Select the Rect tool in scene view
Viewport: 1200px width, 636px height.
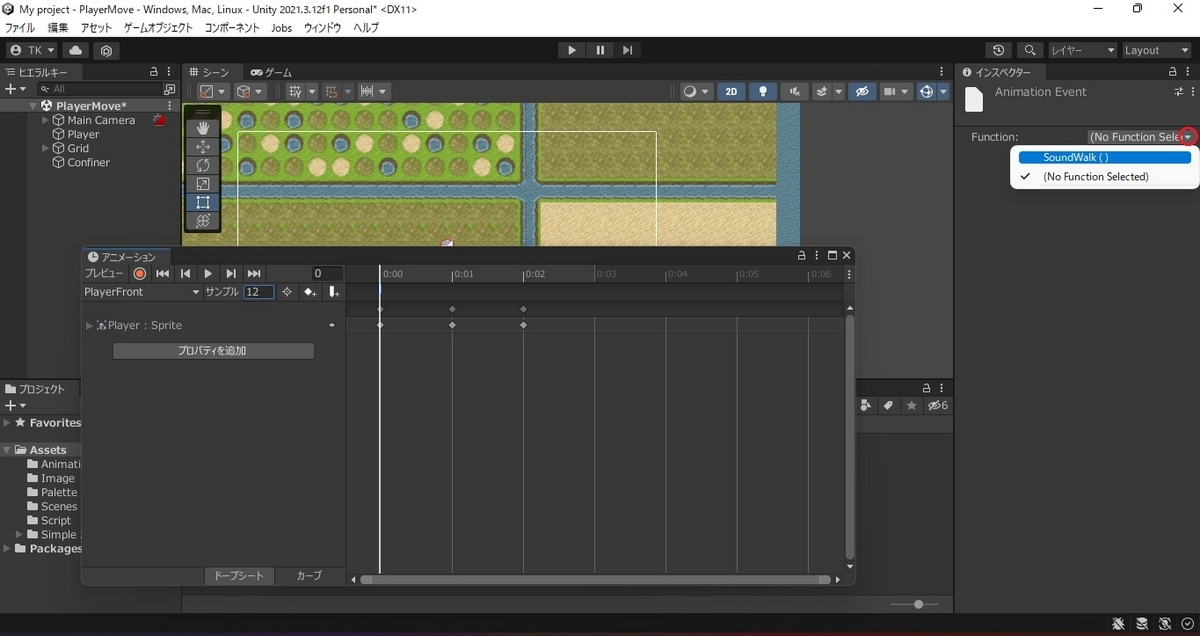(203, 202)
